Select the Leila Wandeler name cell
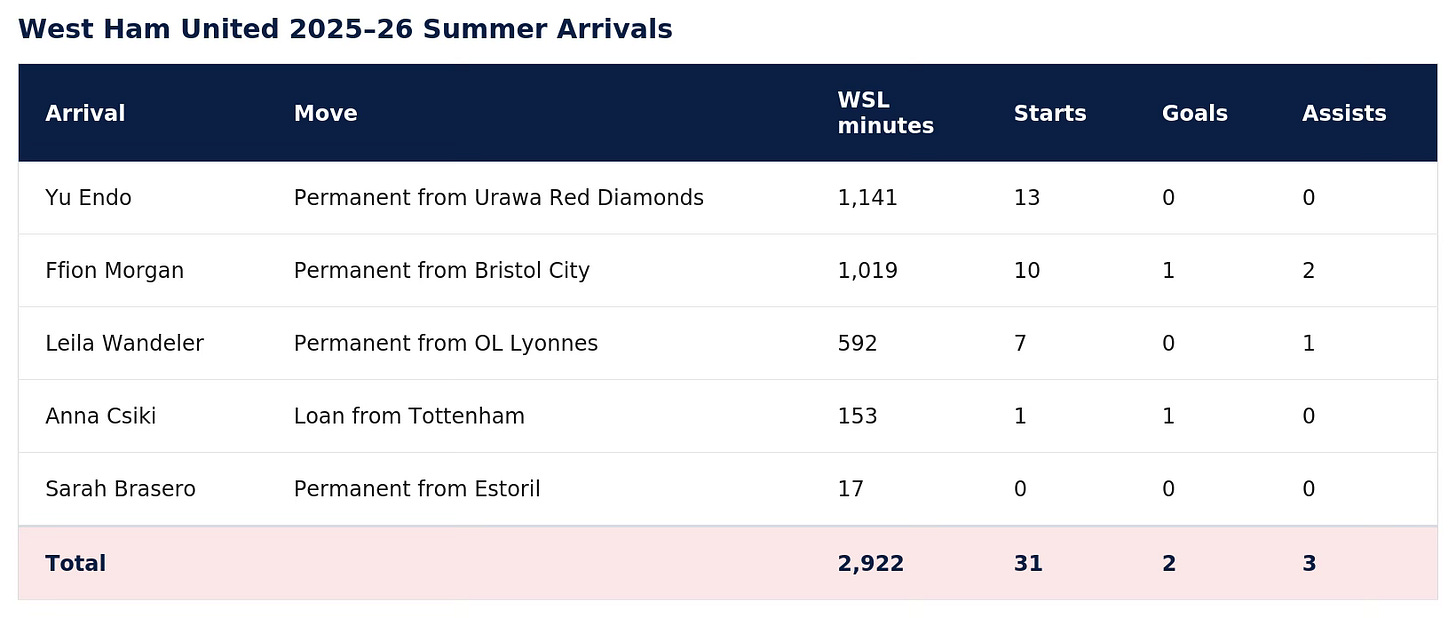 pos(124,344)
